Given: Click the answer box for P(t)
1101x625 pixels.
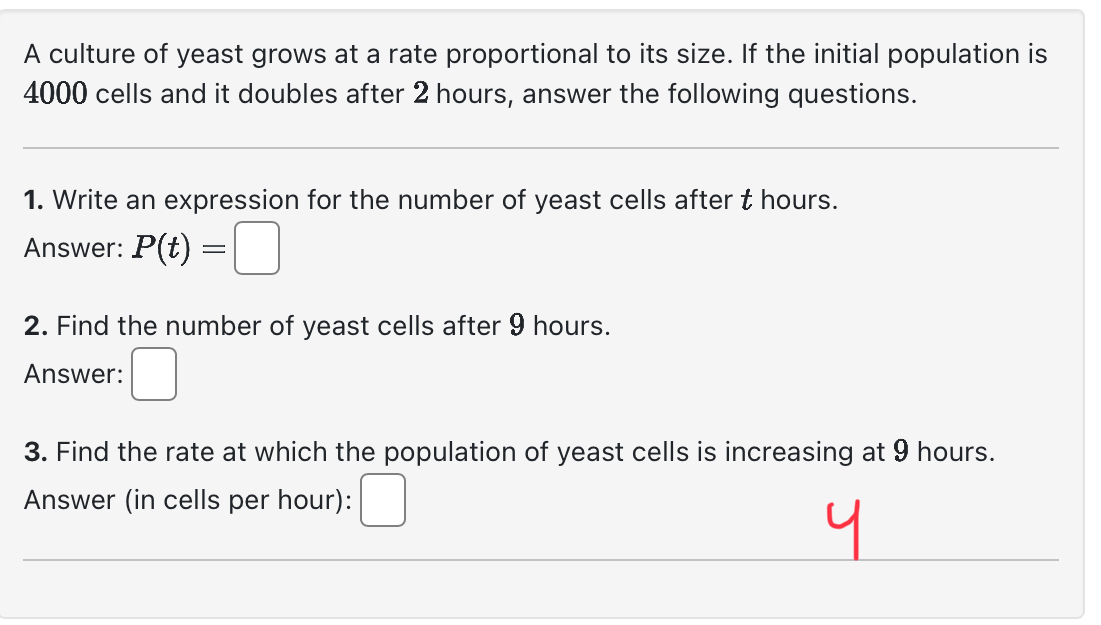Looking at the screenshot, I should pyautogui.click(x=256, y=247).
